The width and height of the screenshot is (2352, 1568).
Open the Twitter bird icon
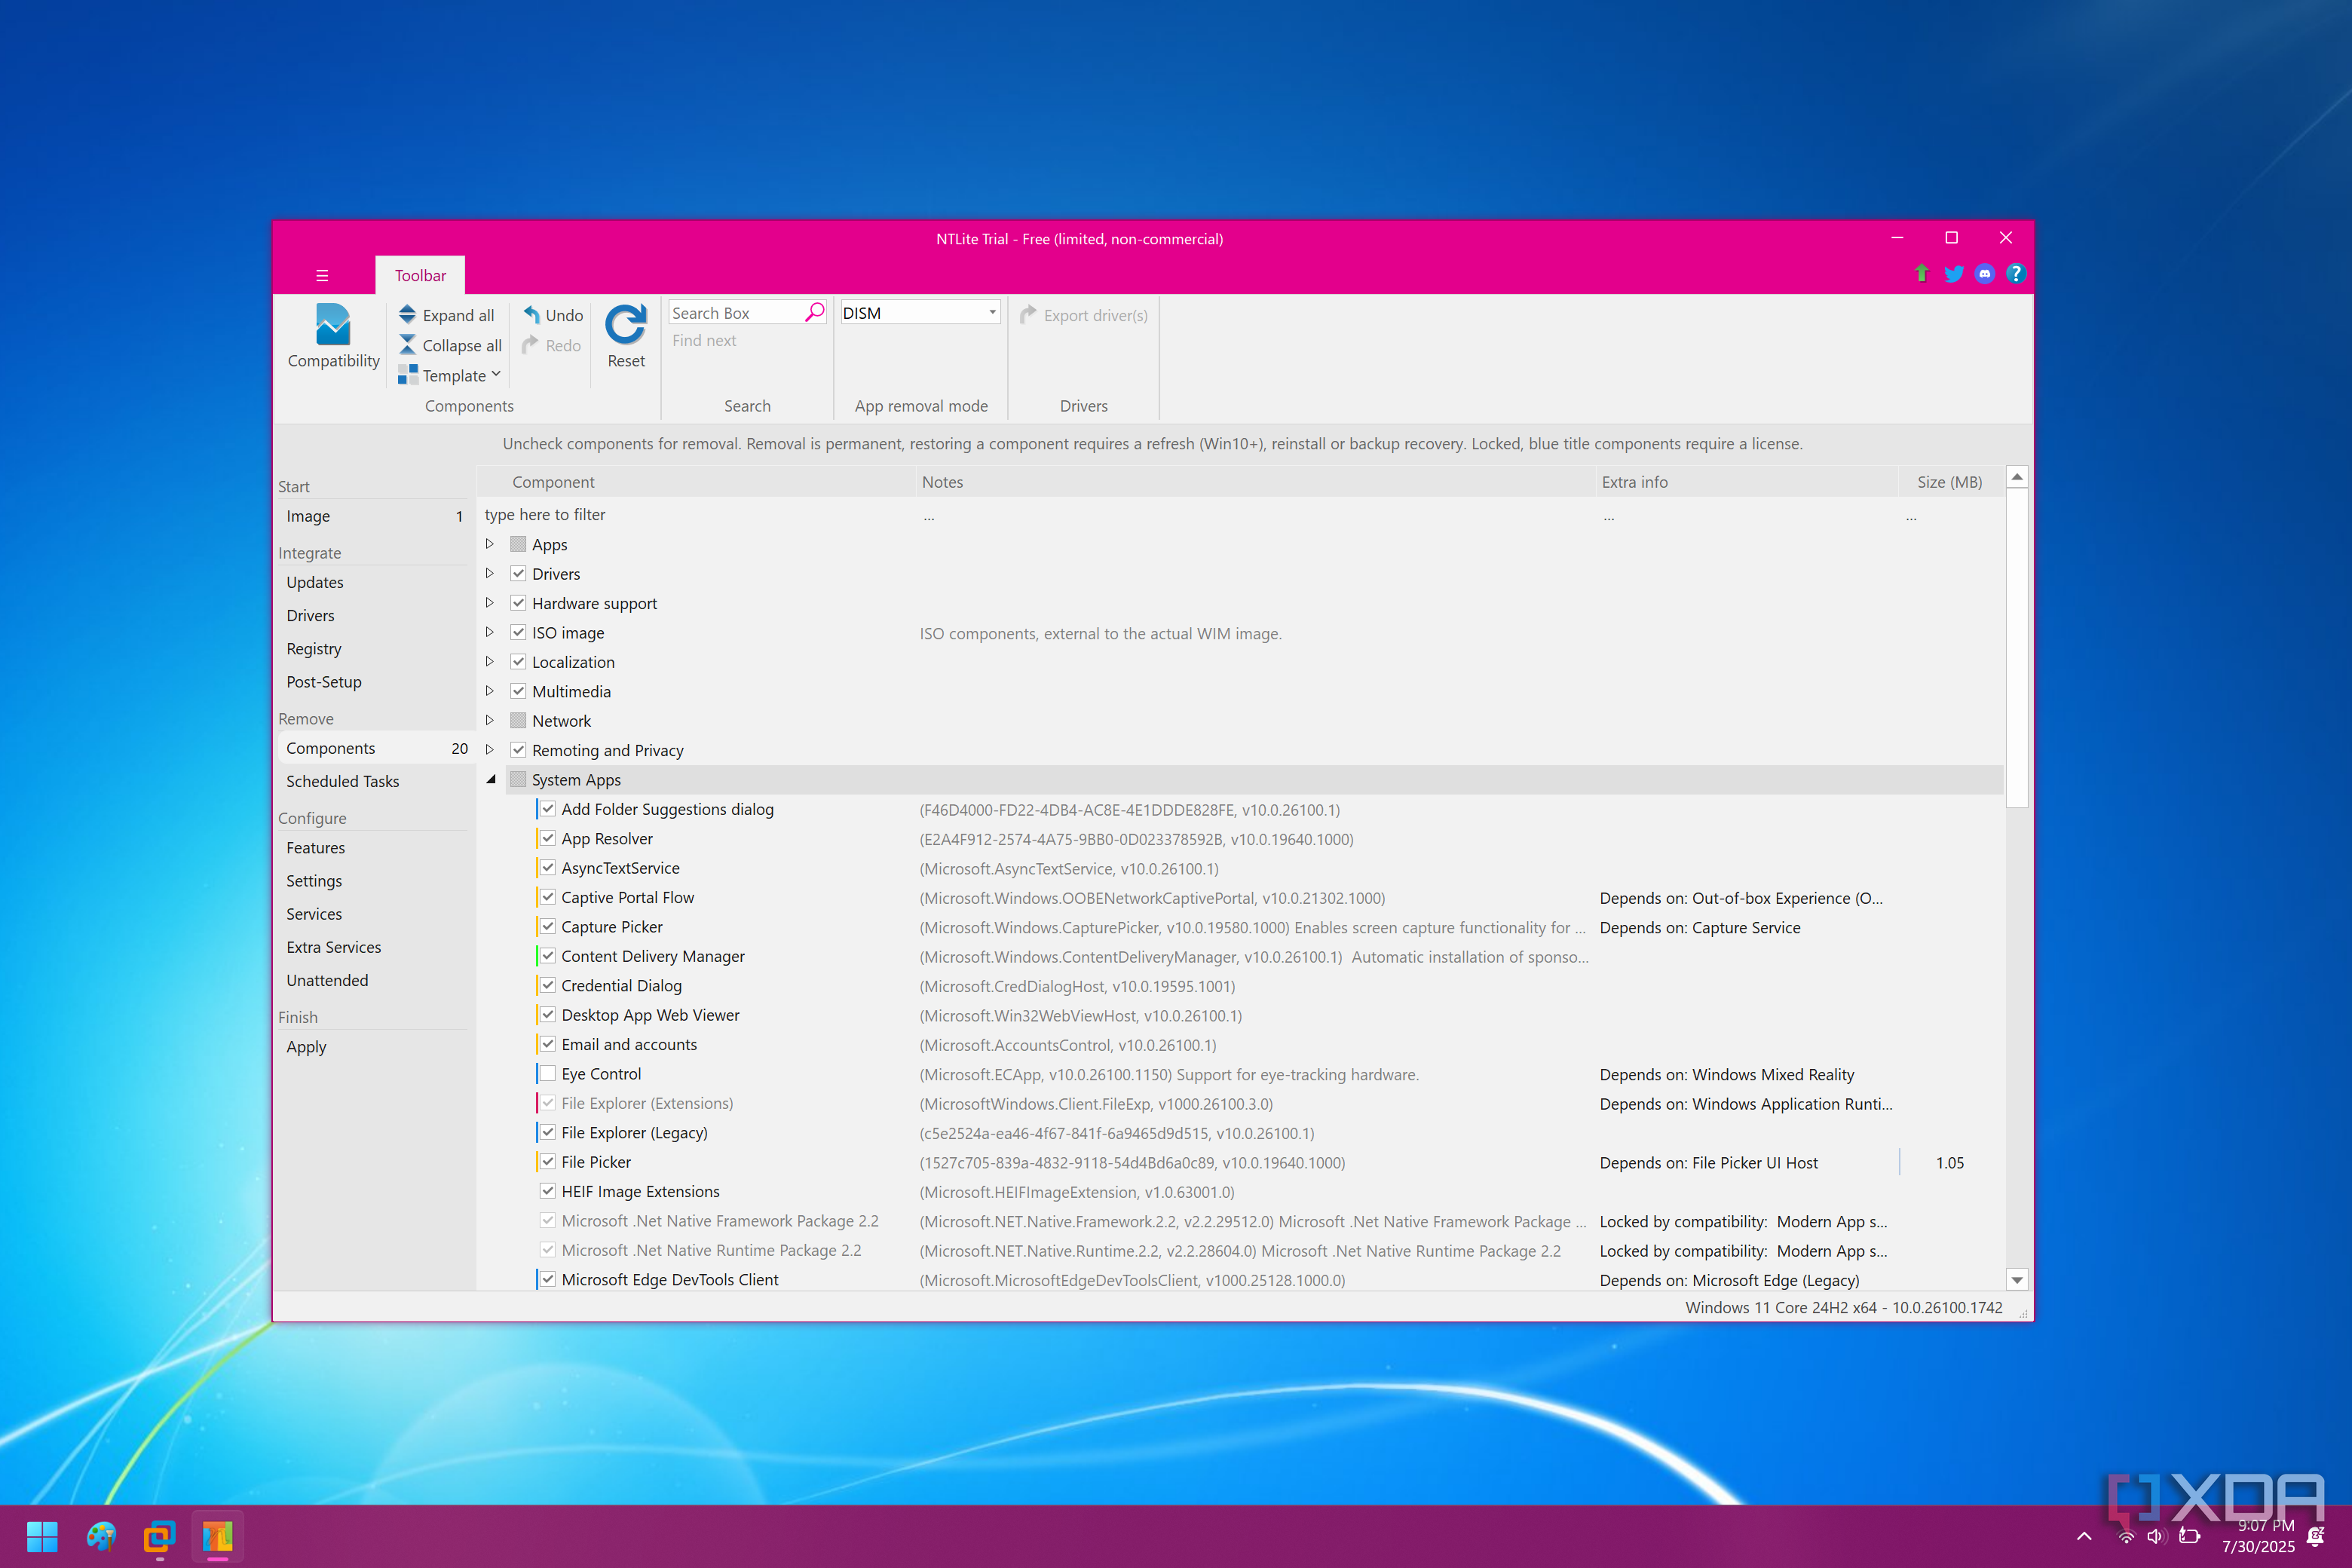coord(1953,274)
